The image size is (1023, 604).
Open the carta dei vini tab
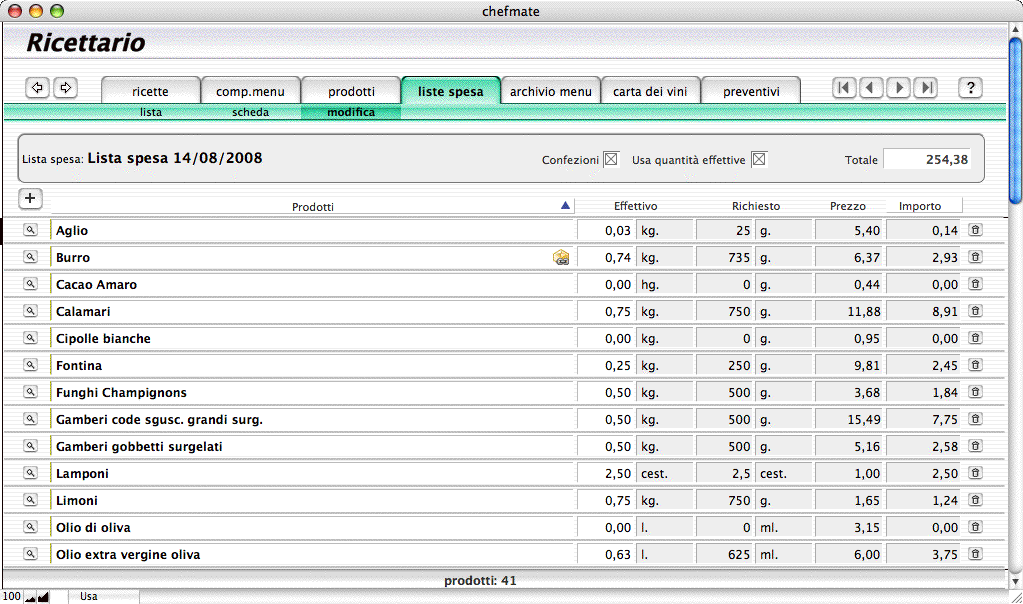(650, 91)
